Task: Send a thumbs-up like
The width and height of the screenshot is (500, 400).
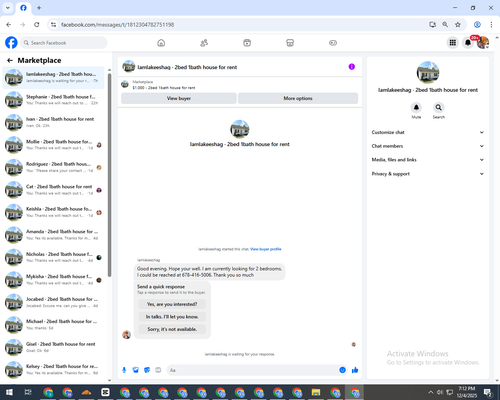Action: [355, 370]
